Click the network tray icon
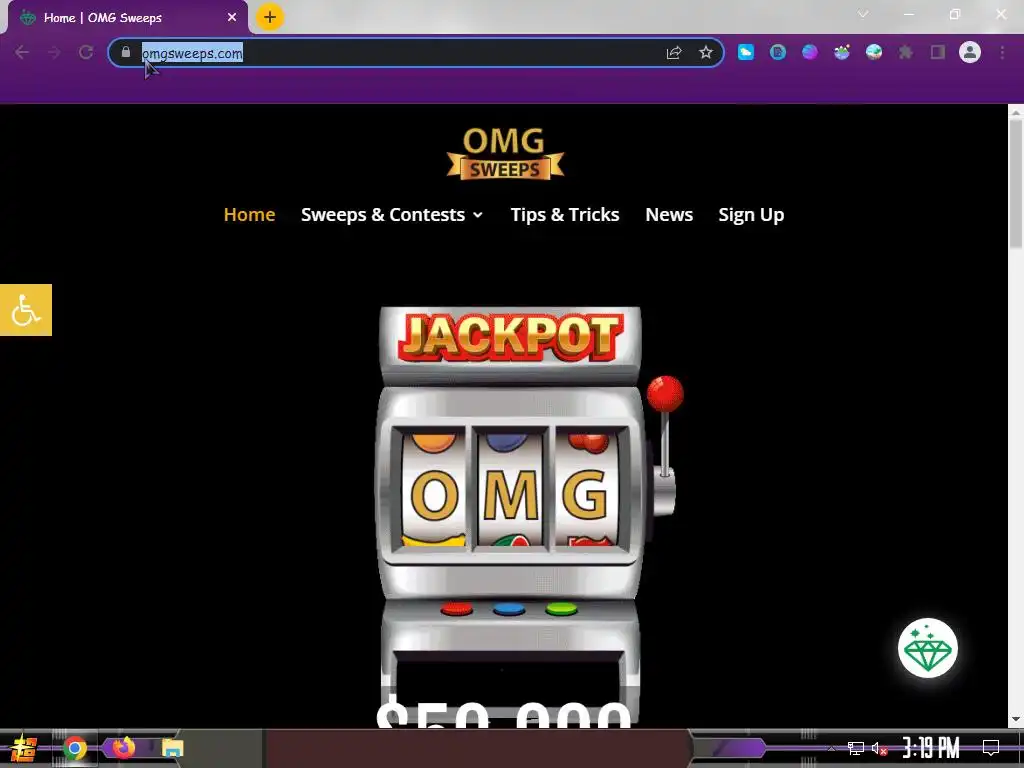The height and width of the screenshot is (768, 1024). coord(855,748)
